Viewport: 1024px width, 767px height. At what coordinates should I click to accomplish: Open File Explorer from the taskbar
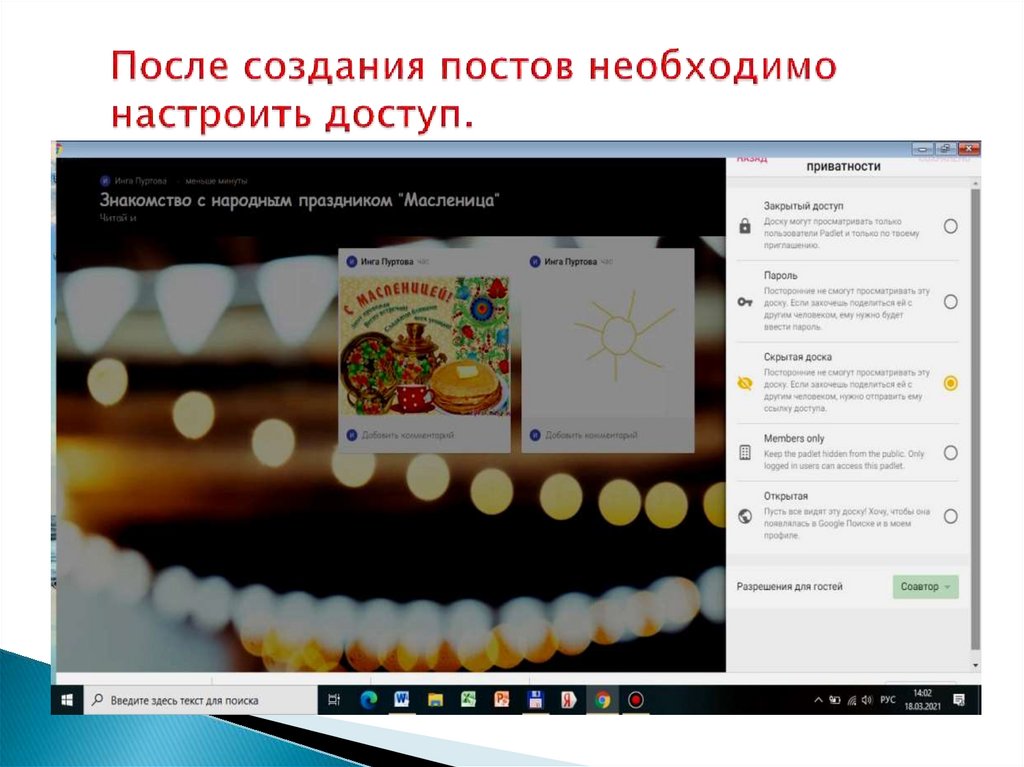point(435,700)
